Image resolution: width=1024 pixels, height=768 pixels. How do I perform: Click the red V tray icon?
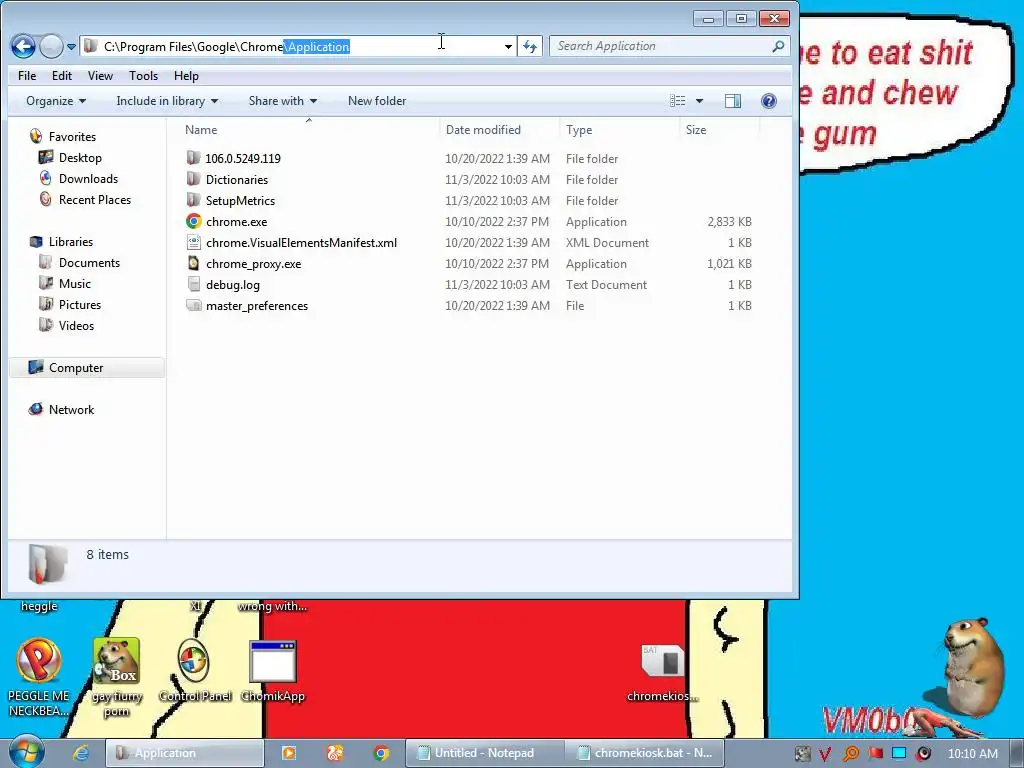click(825, 754)
